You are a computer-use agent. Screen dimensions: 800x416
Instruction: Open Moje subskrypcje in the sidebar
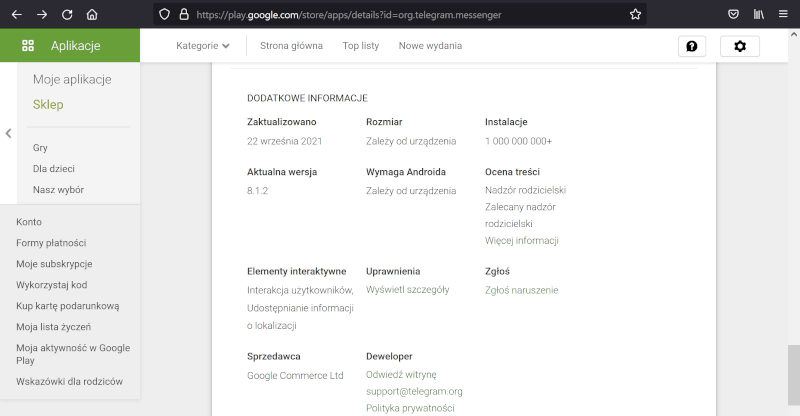click(54, 264)
